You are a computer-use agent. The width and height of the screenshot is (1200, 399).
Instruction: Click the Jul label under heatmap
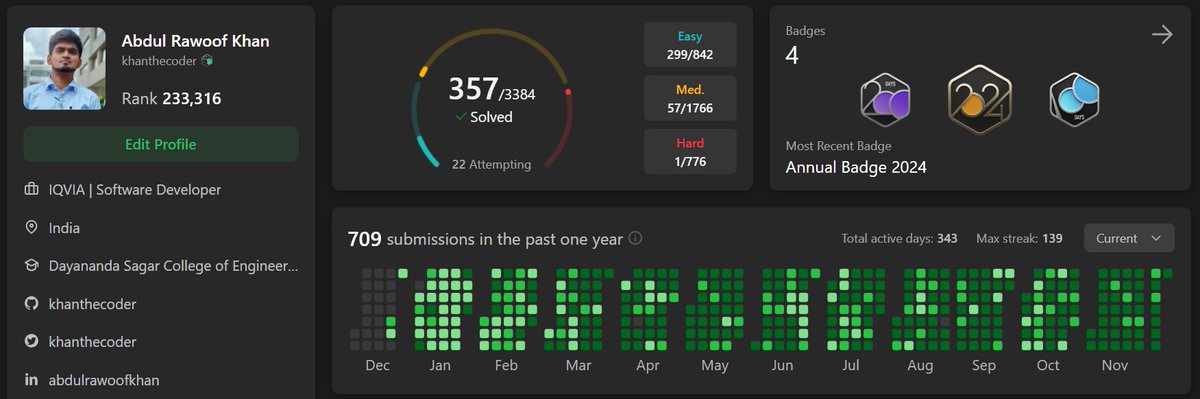[850, 366]
